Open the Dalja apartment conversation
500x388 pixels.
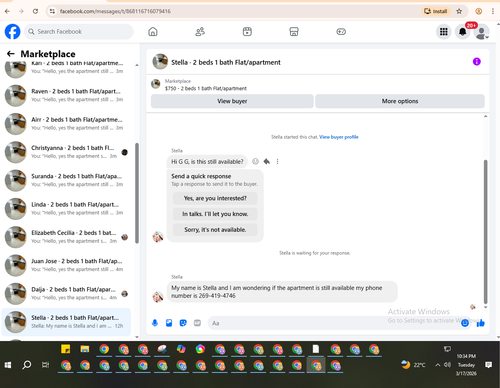(67, 293)
